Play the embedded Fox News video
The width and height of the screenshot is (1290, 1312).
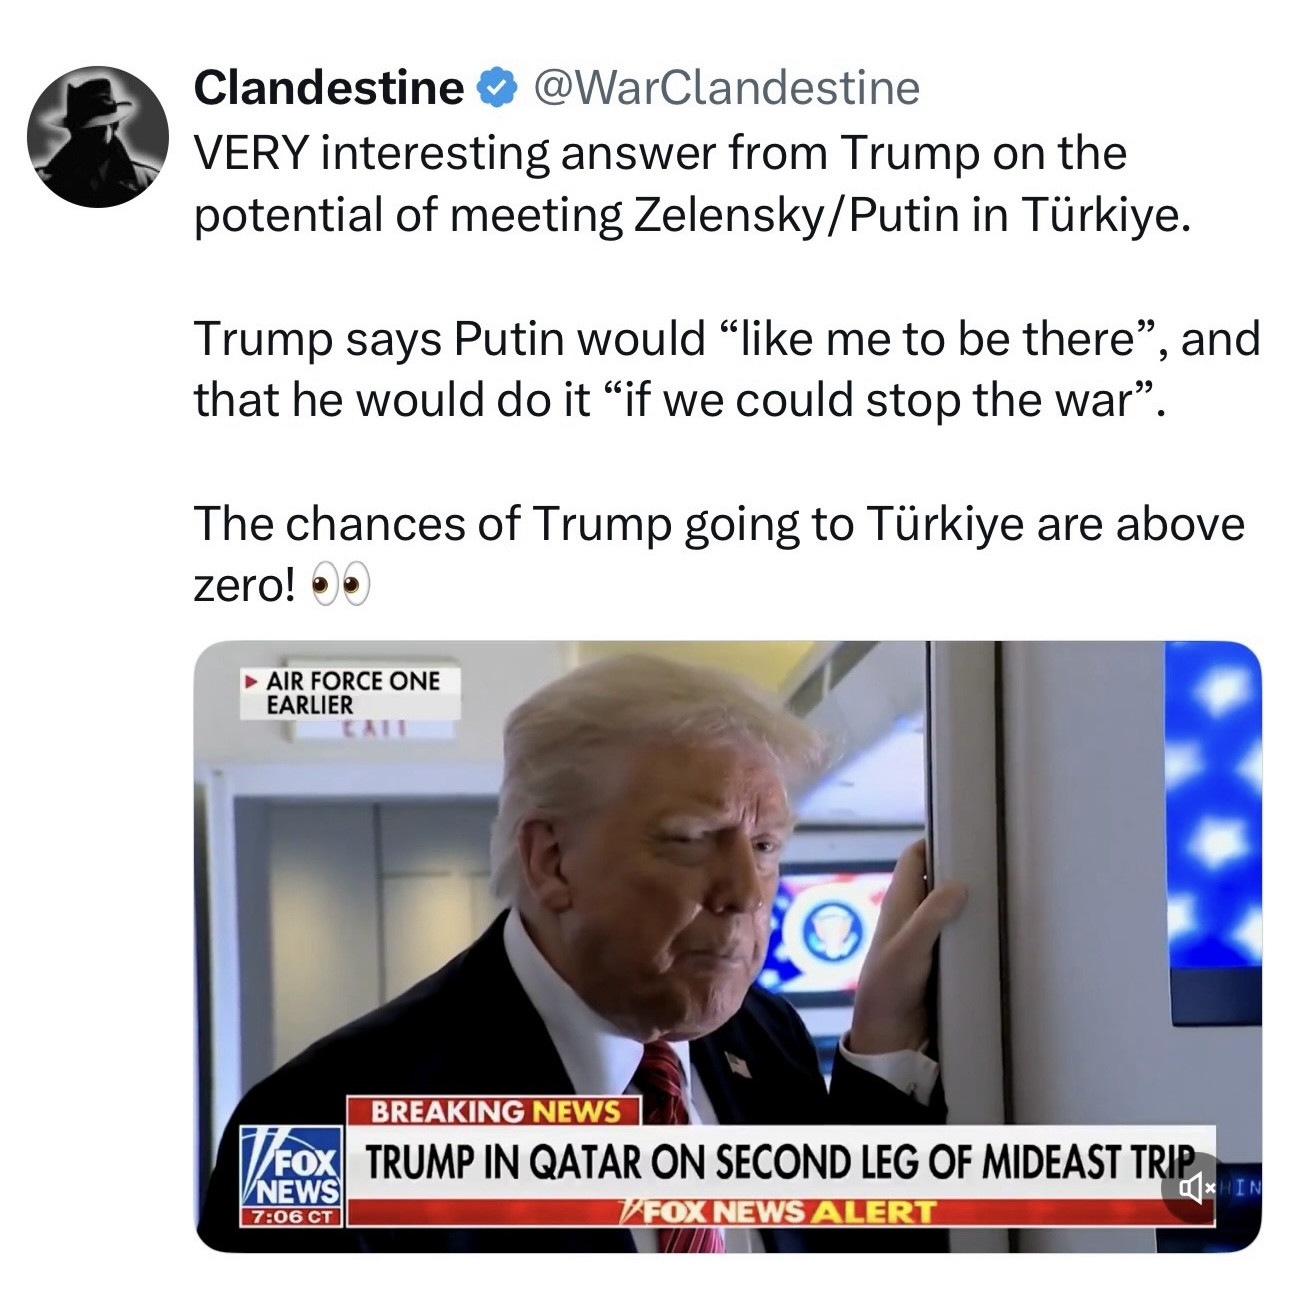point(727,946)
